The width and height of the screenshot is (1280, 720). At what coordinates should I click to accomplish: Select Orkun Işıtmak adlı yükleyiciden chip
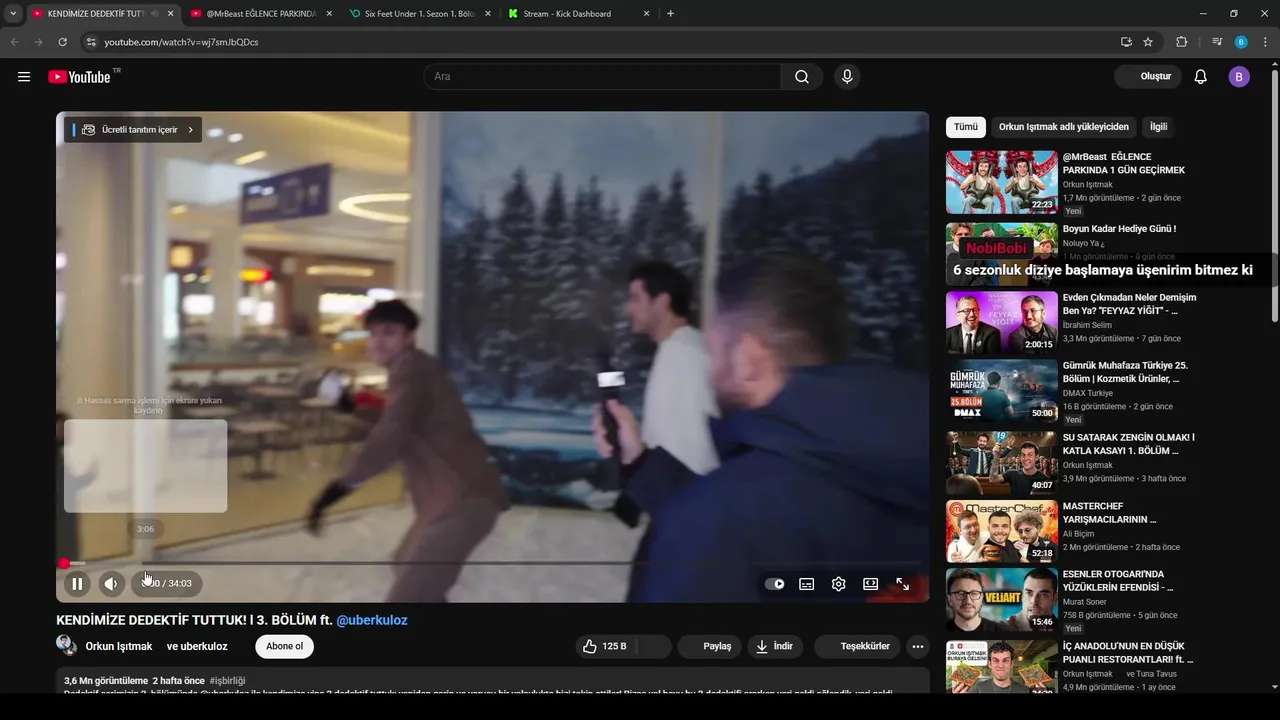1063,127
